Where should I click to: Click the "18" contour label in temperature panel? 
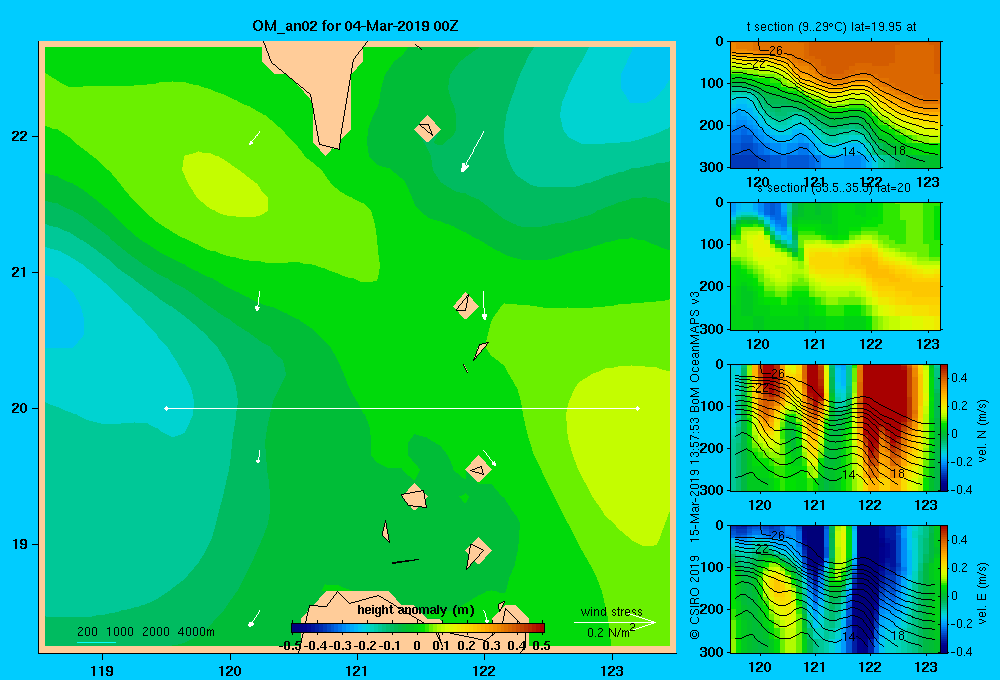(899, 151)
